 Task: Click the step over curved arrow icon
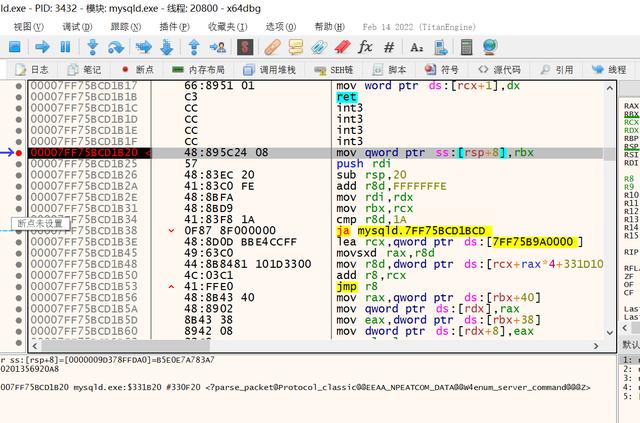click(x=116, y=47)
